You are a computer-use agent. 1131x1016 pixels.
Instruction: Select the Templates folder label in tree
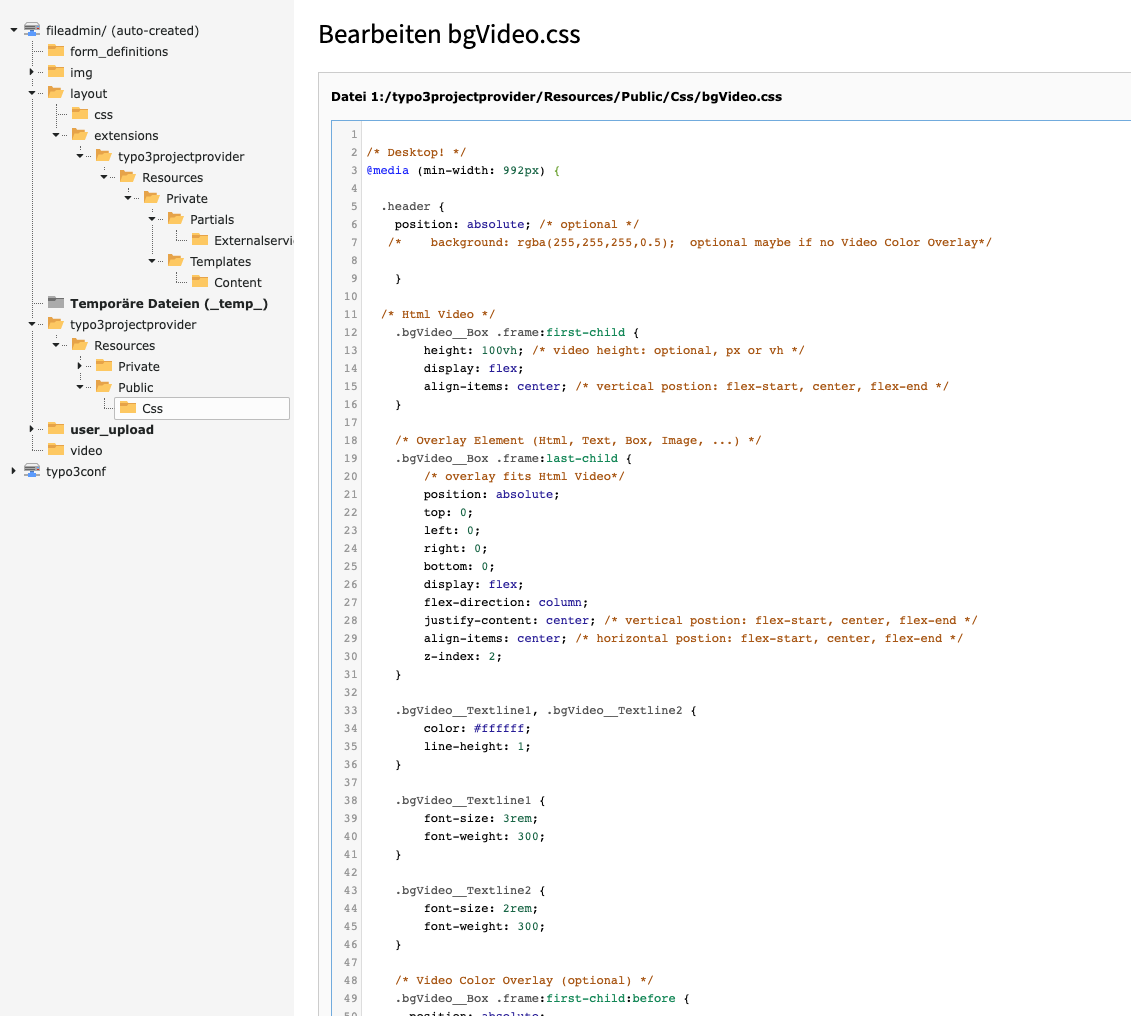tap(220, 261)
